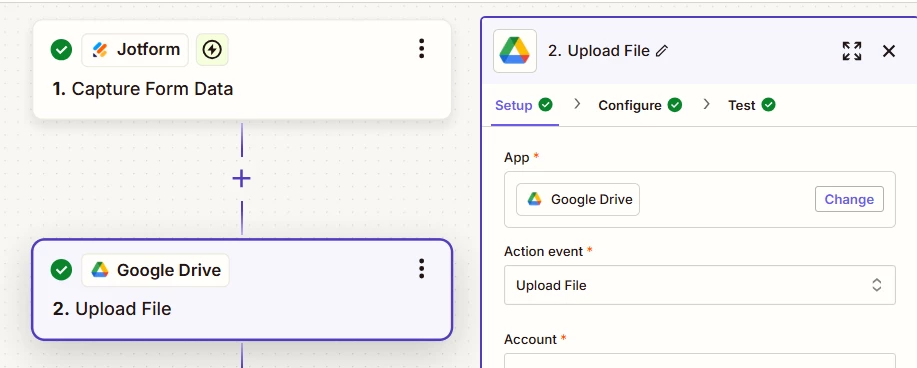Screen dimensions: 917x368
Task: Click the lightning bolt trigger icon
Action: (212, 50)
